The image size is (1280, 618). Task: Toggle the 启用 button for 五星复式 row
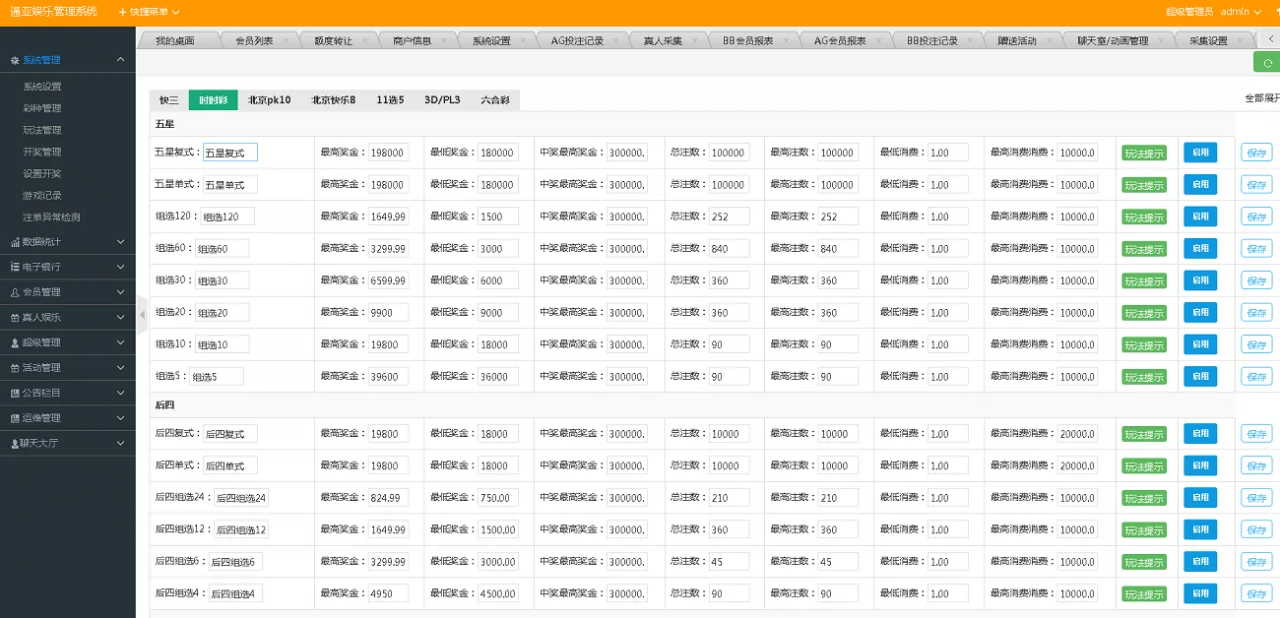(x=1200, y=152)
